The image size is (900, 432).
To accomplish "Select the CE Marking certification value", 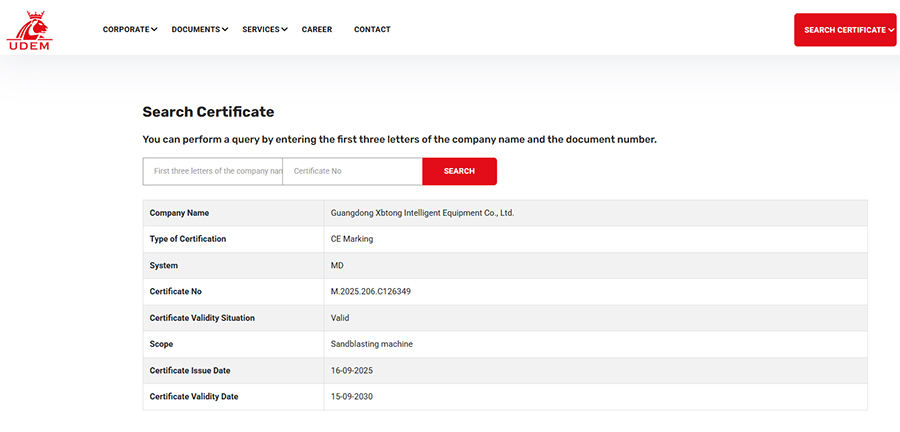I will [x=352, y=239].
